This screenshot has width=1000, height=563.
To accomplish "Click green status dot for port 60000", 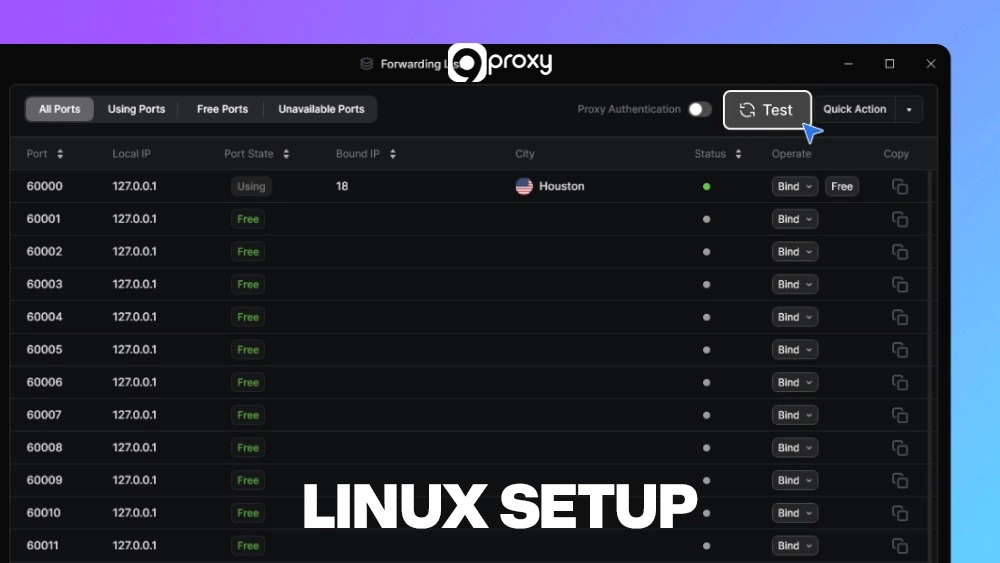I will pos(707,187).
